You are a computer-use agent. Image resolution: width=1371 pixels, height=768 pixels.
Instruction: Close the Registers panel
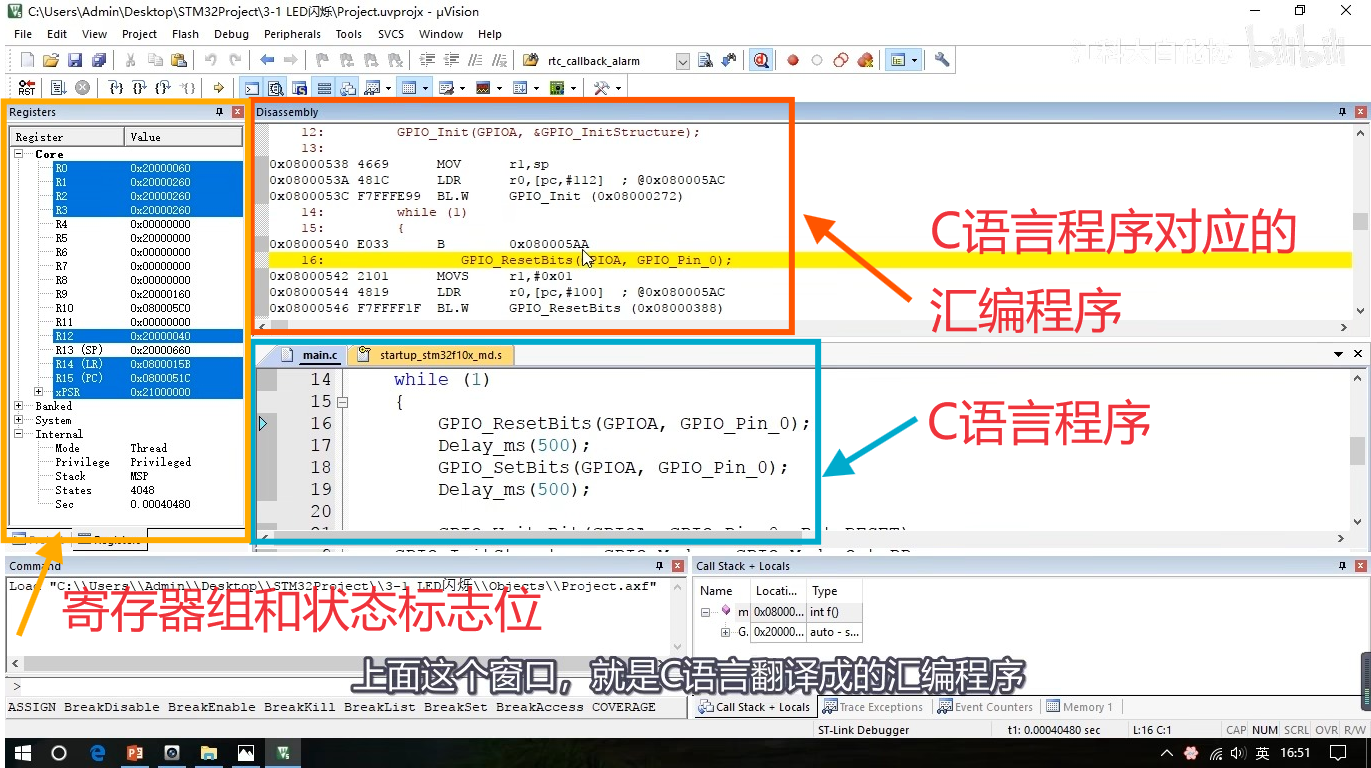pos(238,112)
